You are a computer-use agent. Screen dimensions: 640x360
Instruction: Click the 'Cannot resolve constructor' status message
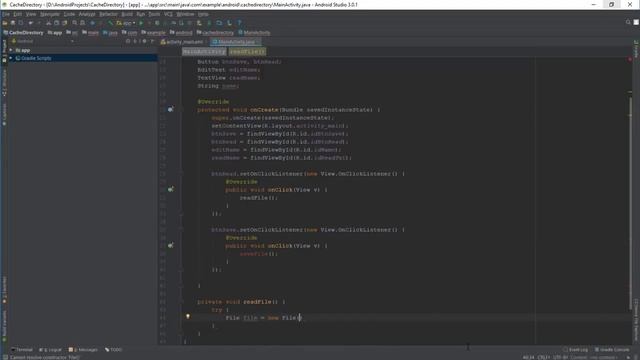point(45,358)
